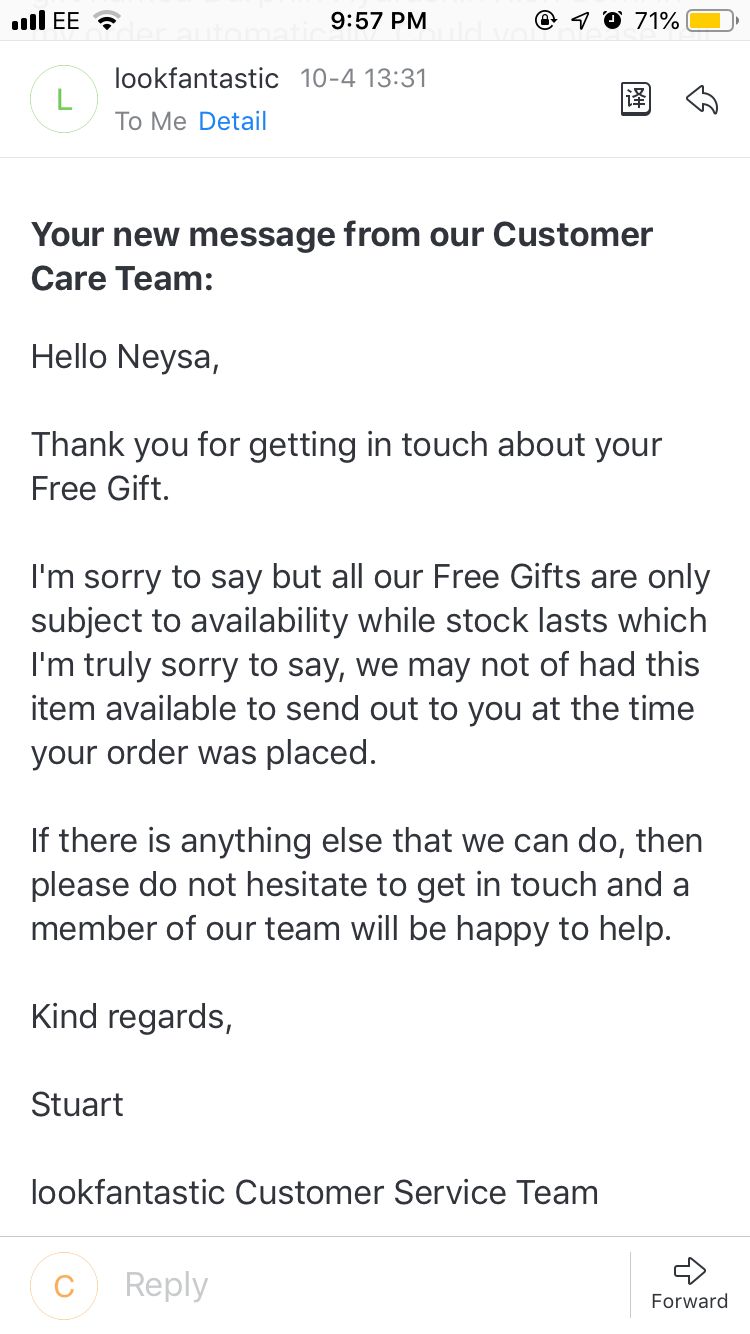Tap the reply arrow icon in header
Image resolution: width=750 pixels, height=1334 pixels.
[x=702, y=99]
